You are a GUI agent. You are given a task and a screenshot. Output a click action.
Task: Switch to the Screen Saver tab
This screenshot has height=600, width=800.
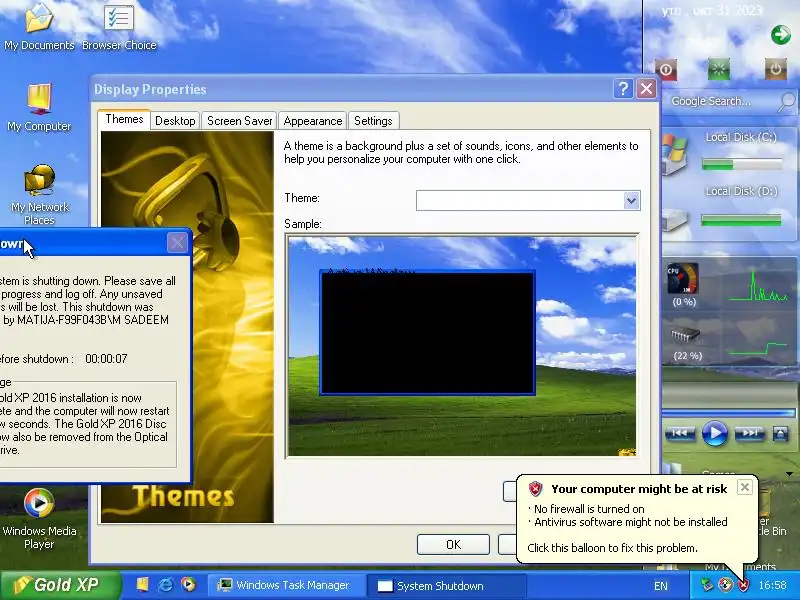[239, 121]
